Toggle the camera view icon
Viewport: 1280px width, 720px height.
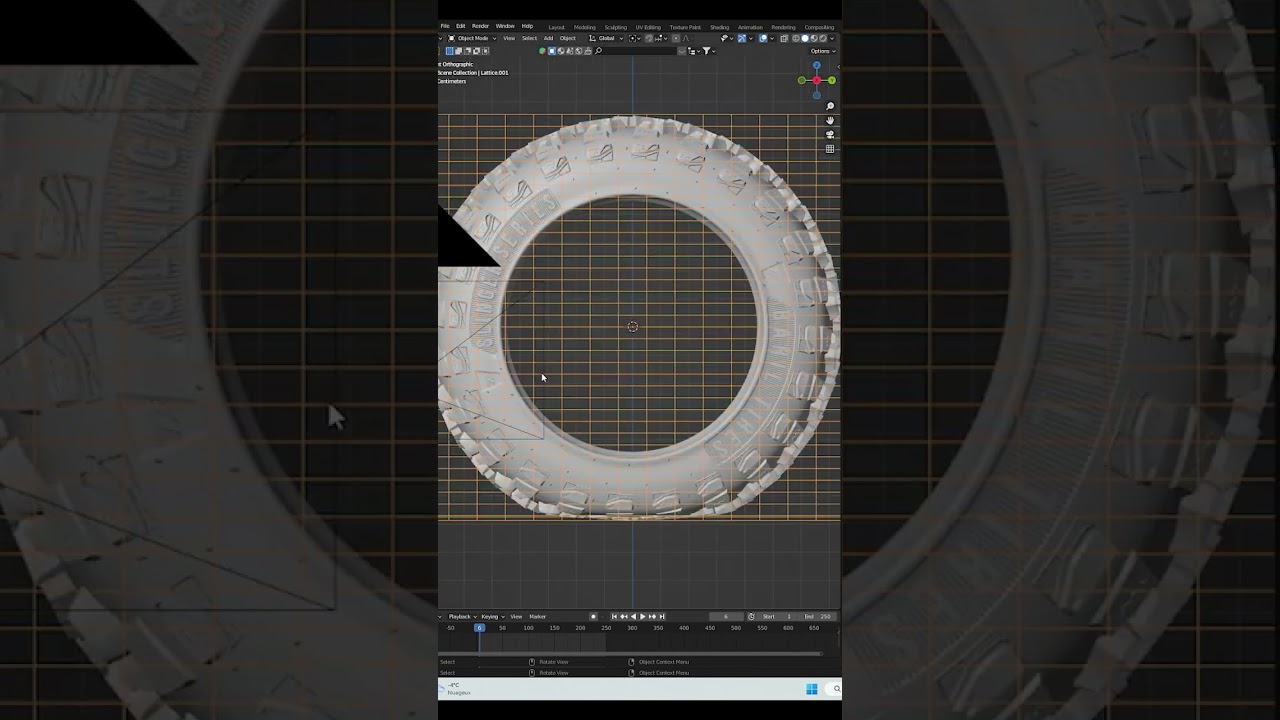(830, 134)
